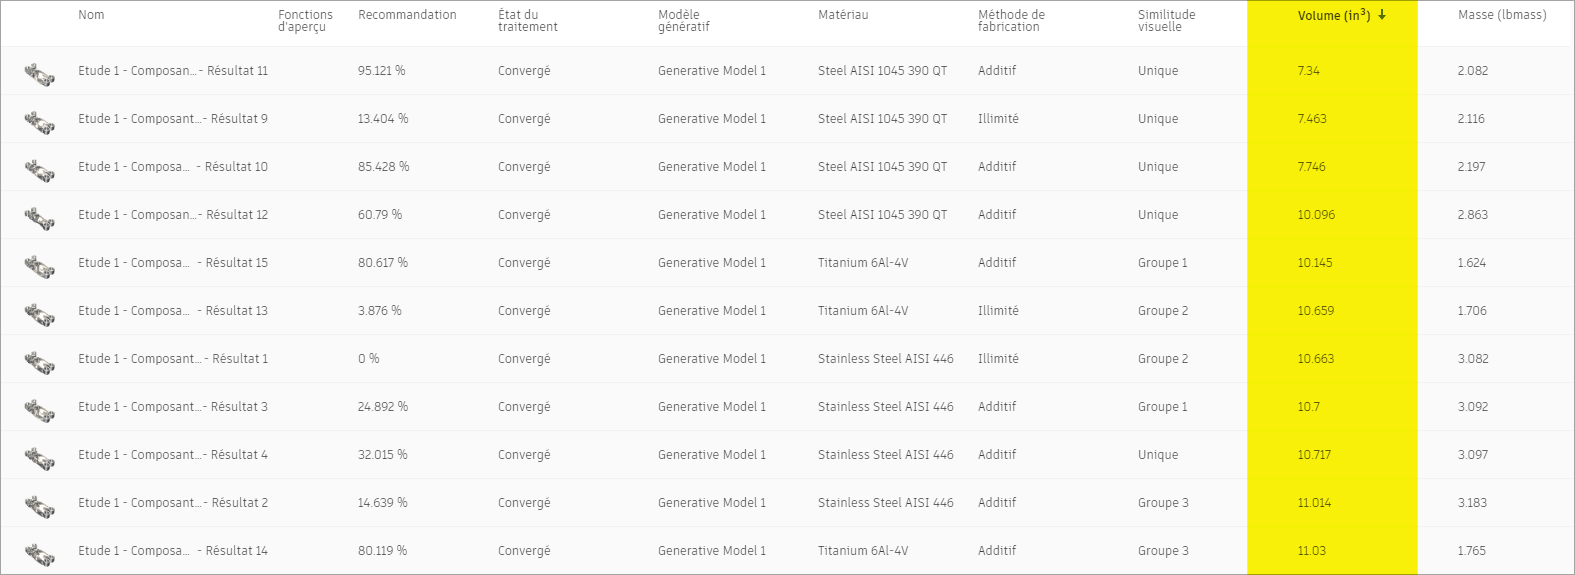
Task: Select thumbnail for Résultat 1 row
Action: click(39, 361)
